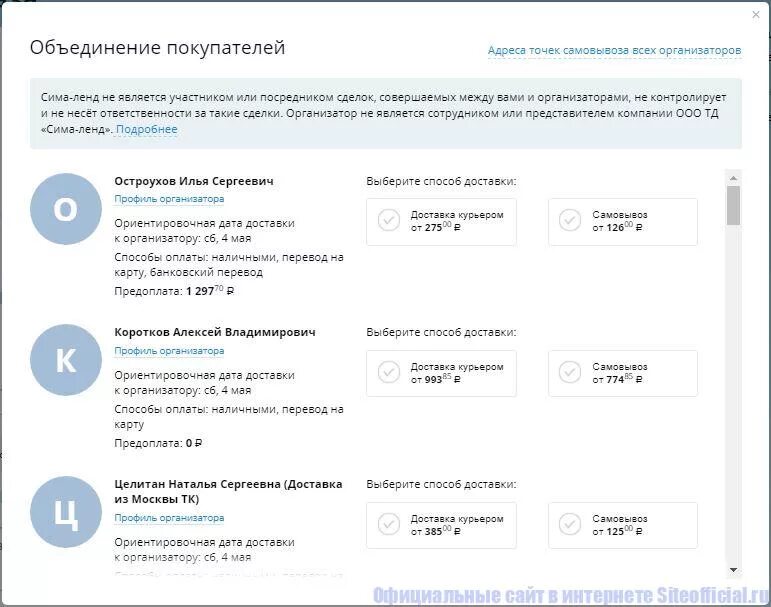771x607 pixels.
Task: Open the Подробнее link in notice
Action: coord(147,129)
